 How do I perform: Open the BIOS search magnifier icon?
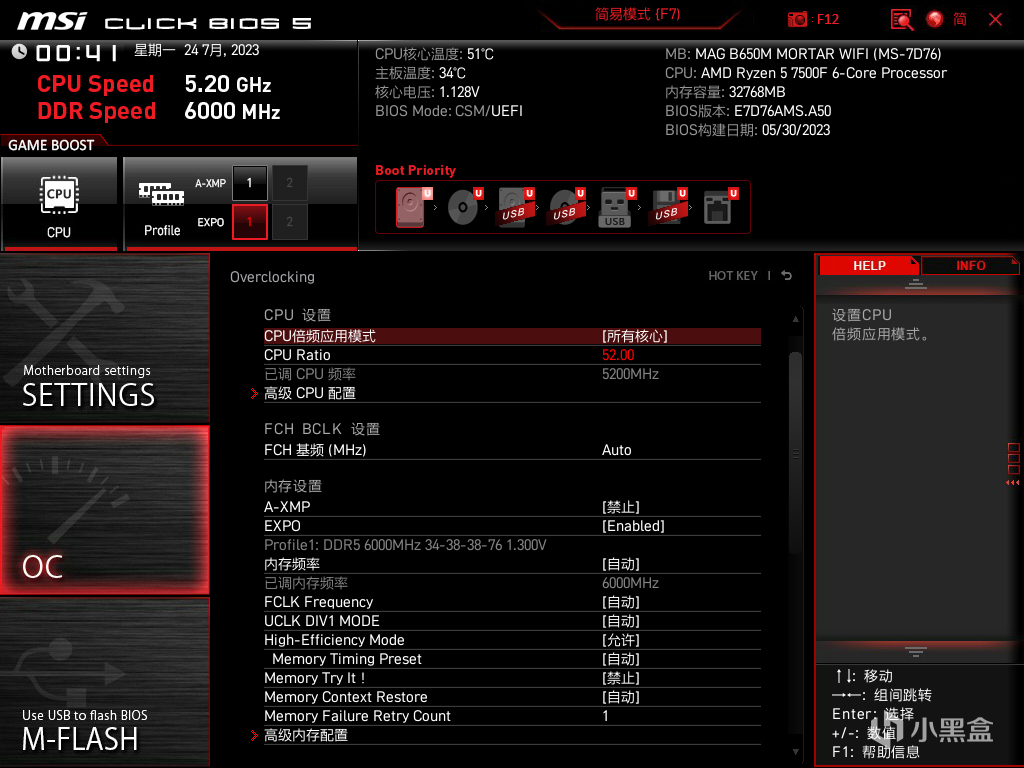(902, 20)
